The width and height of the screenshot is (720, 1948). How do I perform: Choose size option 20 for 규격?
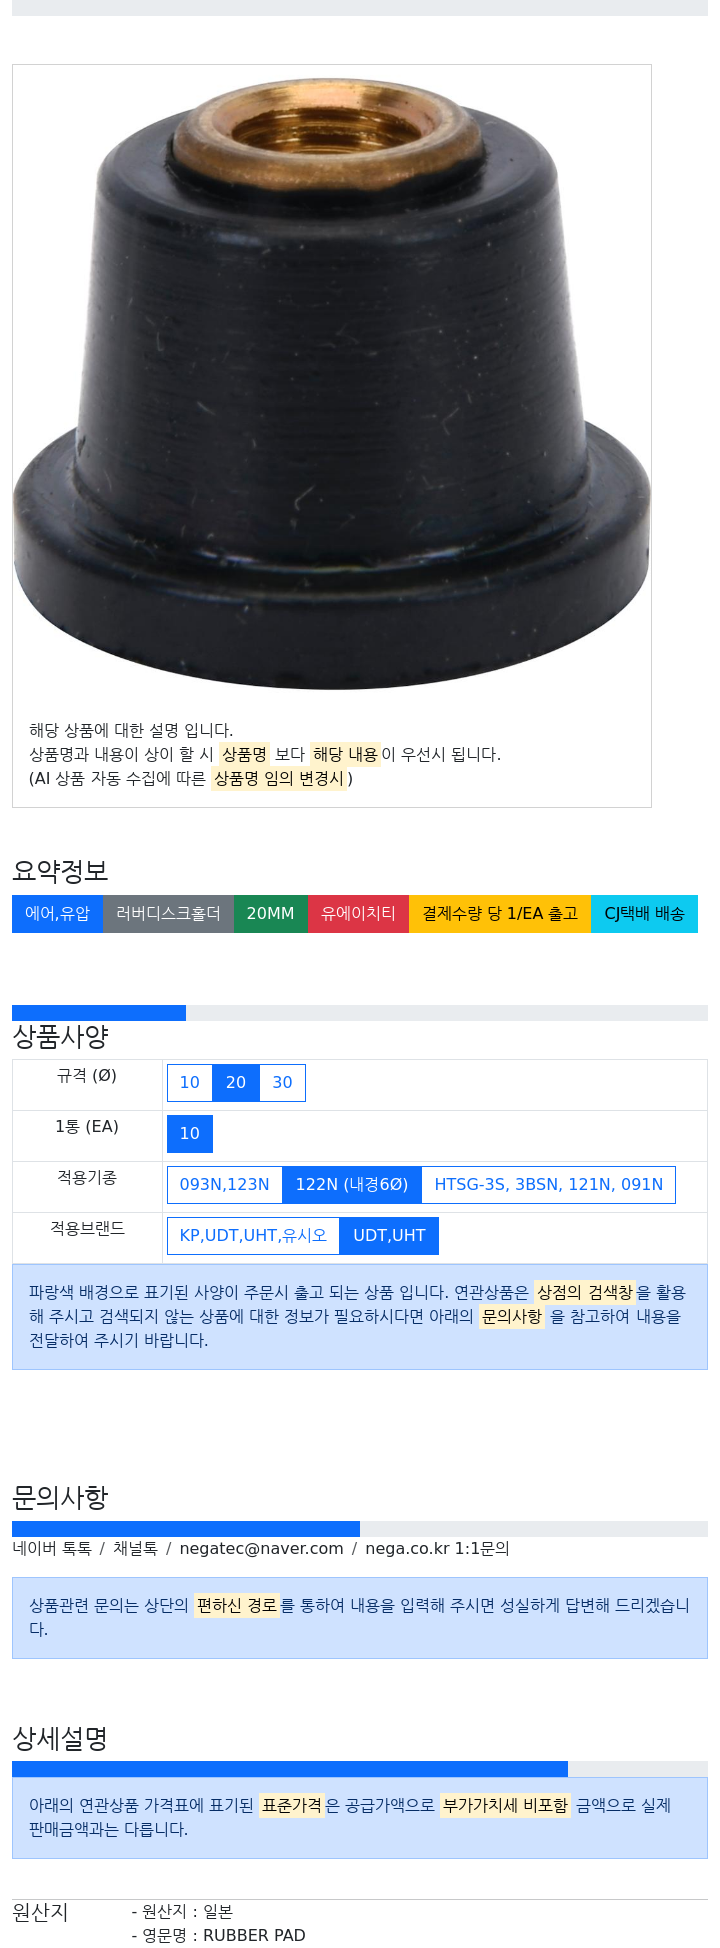click(x=236, y=1083)
